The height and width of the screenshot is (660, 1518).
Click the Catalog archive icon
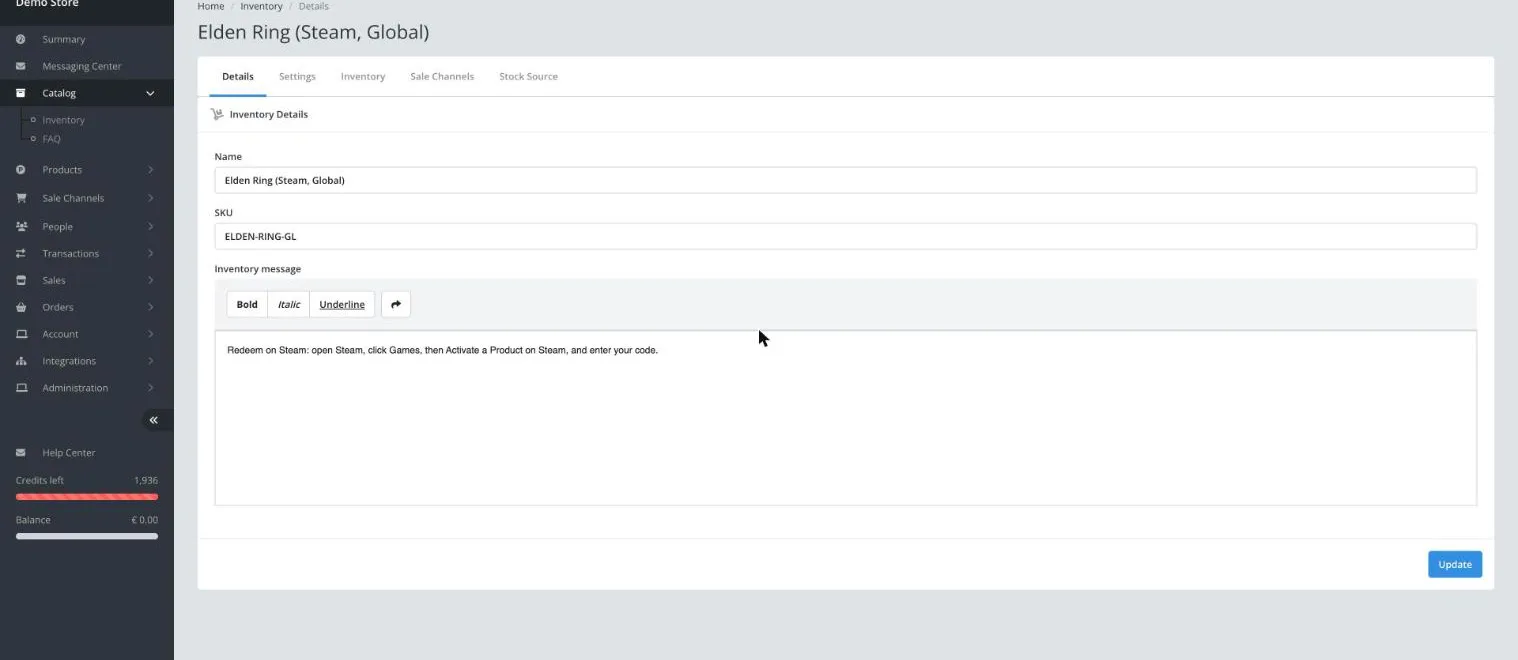pos(21,93)
